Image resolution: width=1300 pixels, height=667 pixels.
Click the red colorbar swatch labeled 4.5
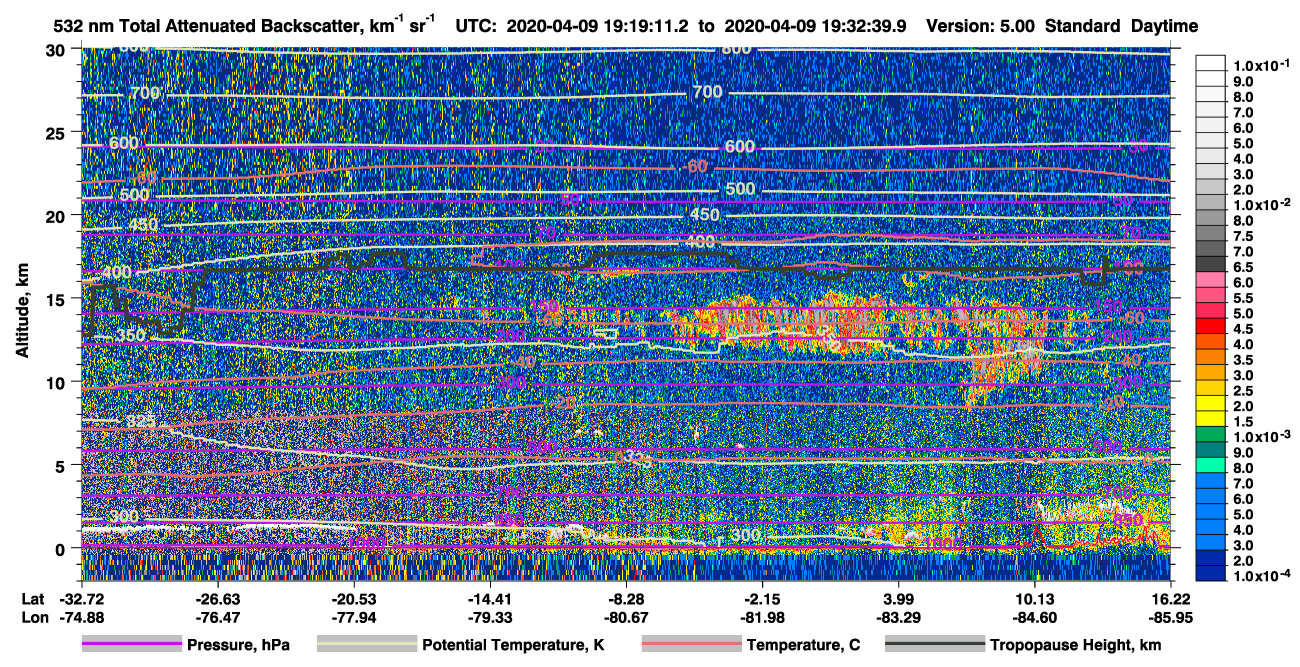point(1210,328)
